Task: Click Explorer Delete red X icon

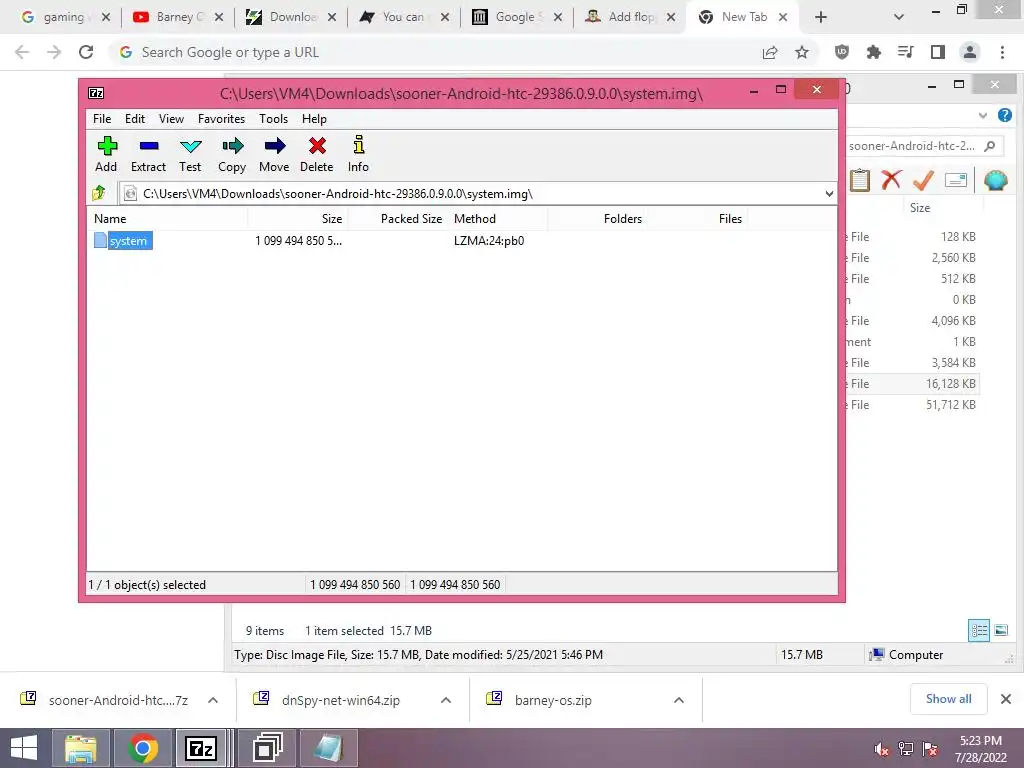Action: [x=891, y=180]
